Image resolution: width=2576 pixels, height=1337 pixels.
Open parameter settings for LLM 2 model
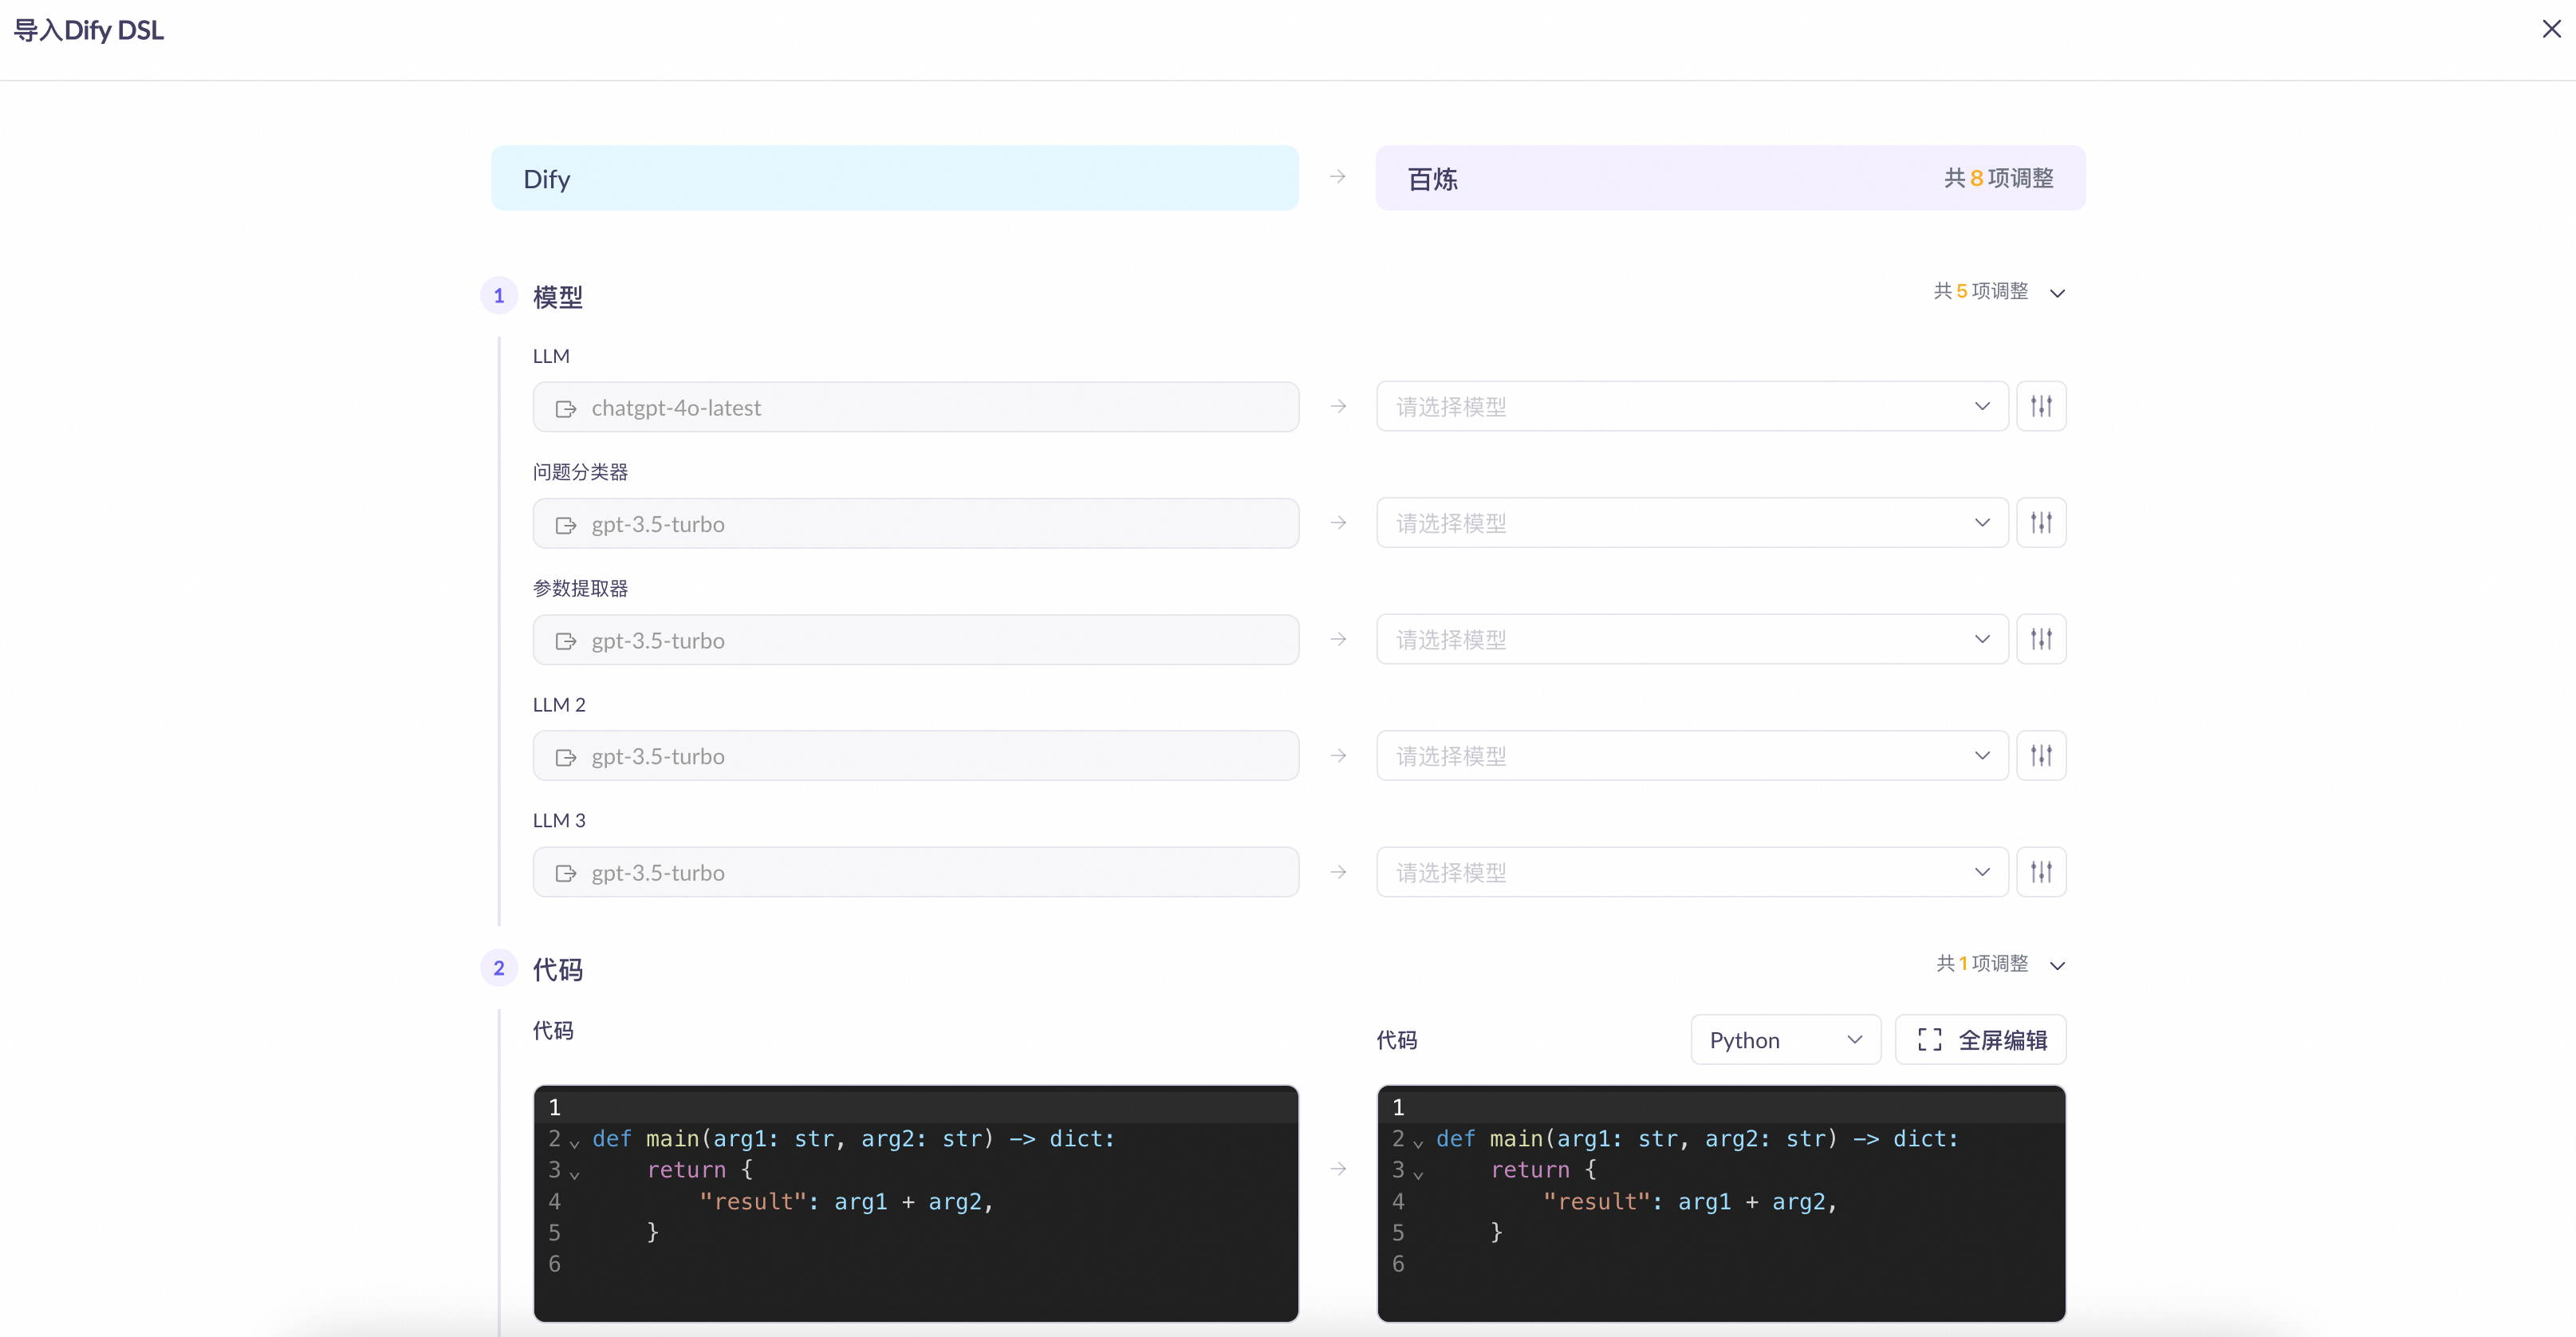click(x=2040, y=756)
